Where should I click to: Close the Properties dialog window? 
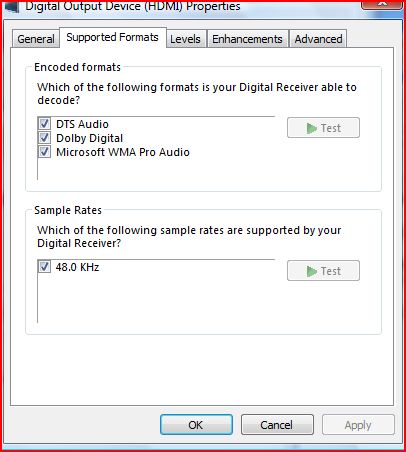click(x=382, y=4)
